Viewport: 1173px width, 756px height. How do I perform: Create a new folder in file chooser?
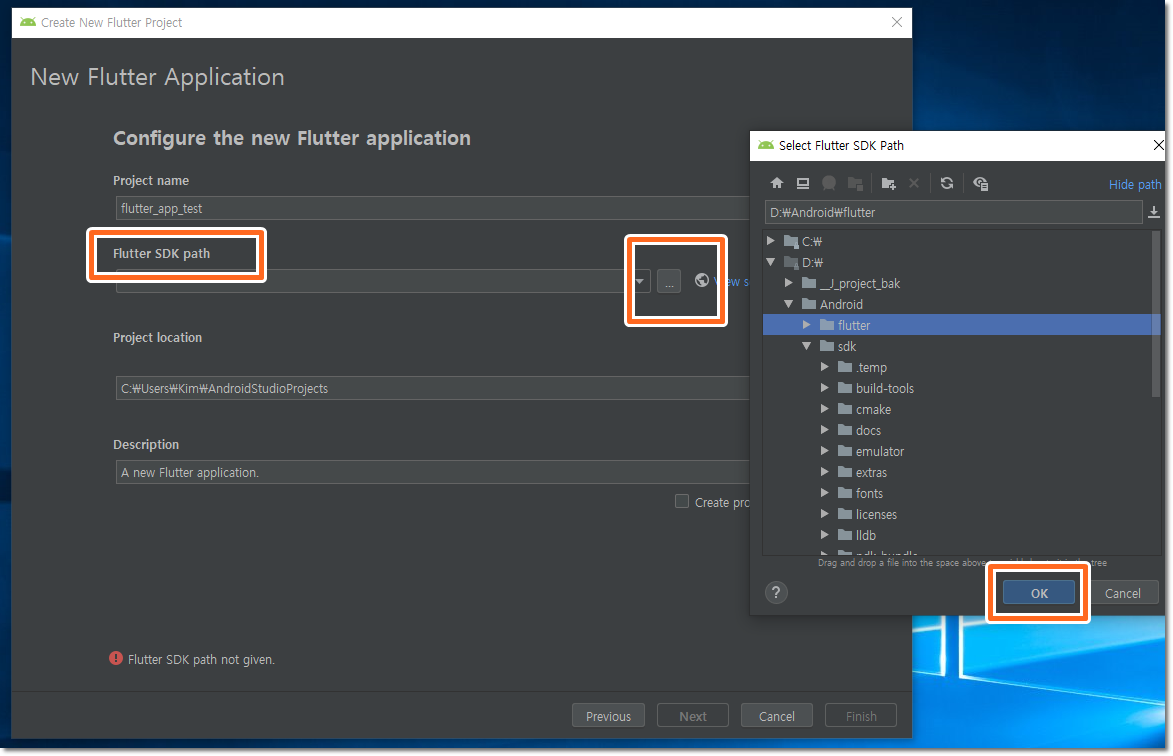[889, 183]
